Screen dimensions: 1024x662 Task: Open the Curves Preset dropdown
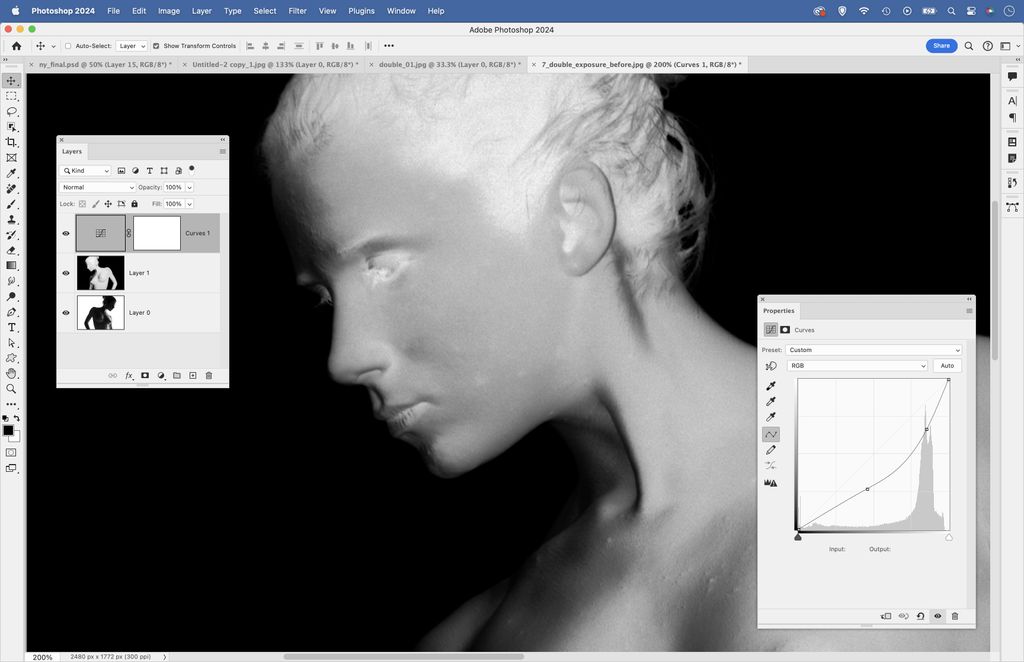point(874,350)
